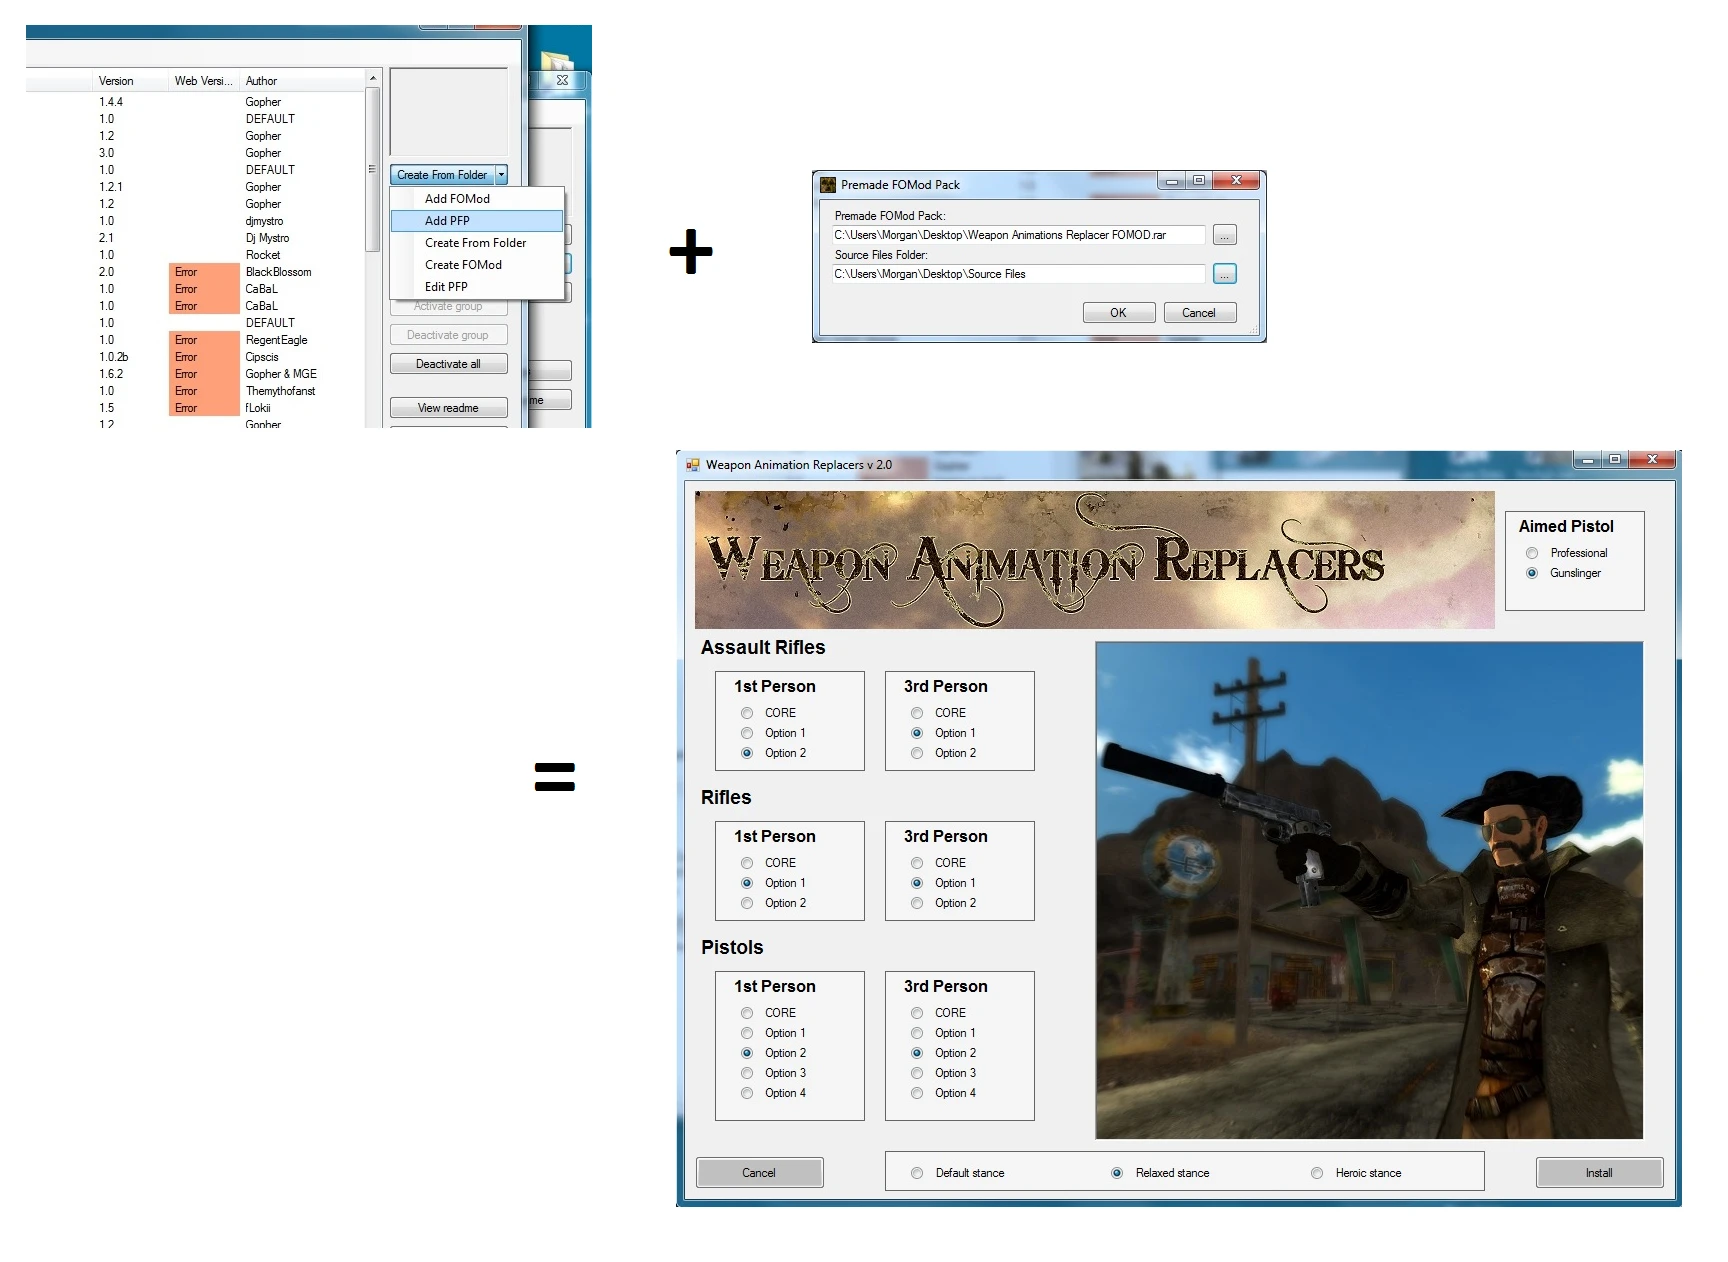Browse for the Premade FOMod Pack file
Image resolution: width=1728 pixels, height=1262 pixels.
[1224, 235]
